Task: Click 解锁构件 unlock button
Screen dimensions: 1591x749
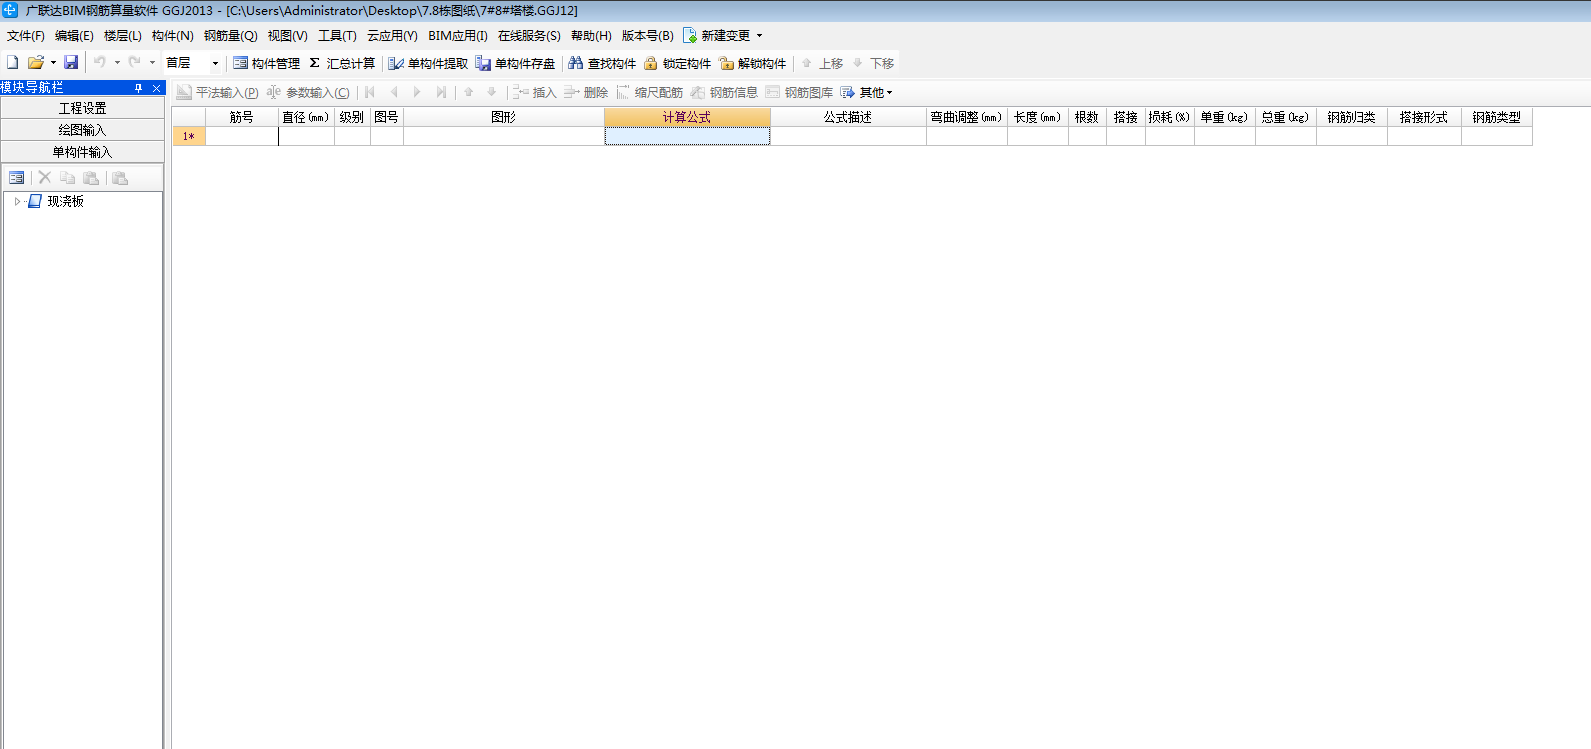Action: [x=752, y=63]
